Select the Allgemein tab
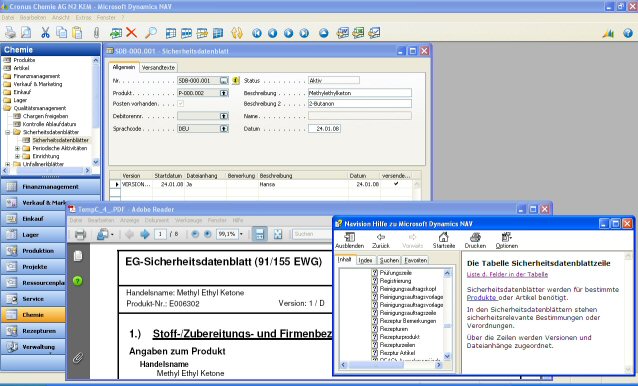Image resolution: width=638 pixels, height=386 pixels. 124,67
